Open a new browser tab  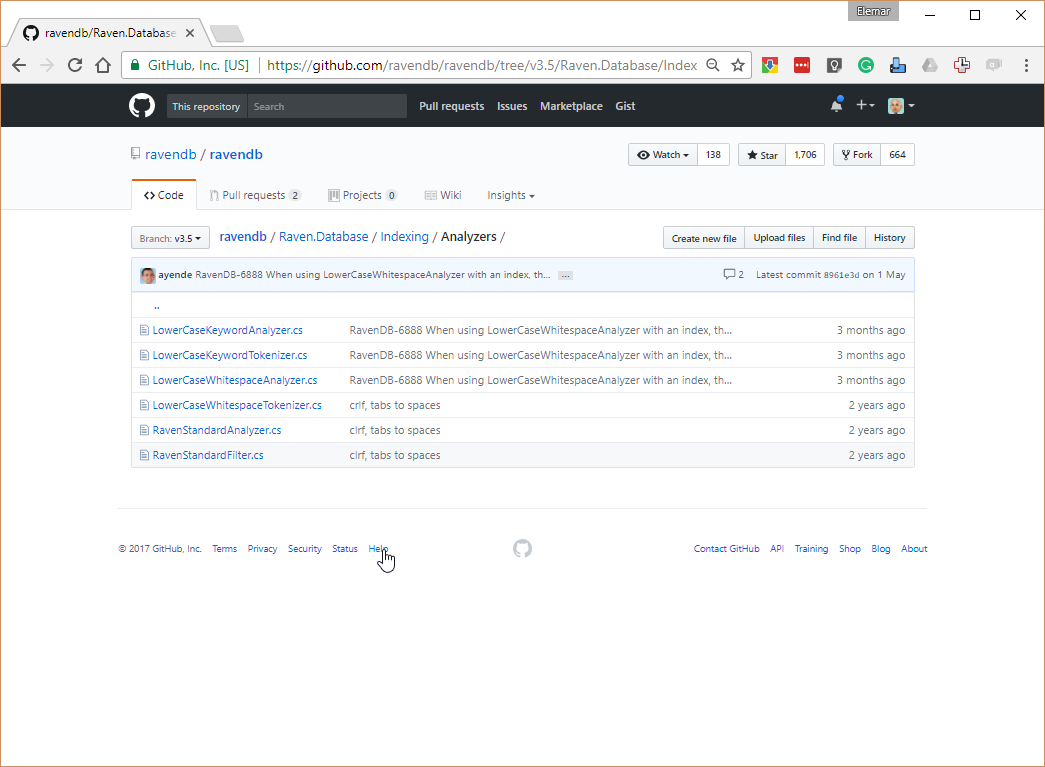pyautogui.click(x=227, y=33)
